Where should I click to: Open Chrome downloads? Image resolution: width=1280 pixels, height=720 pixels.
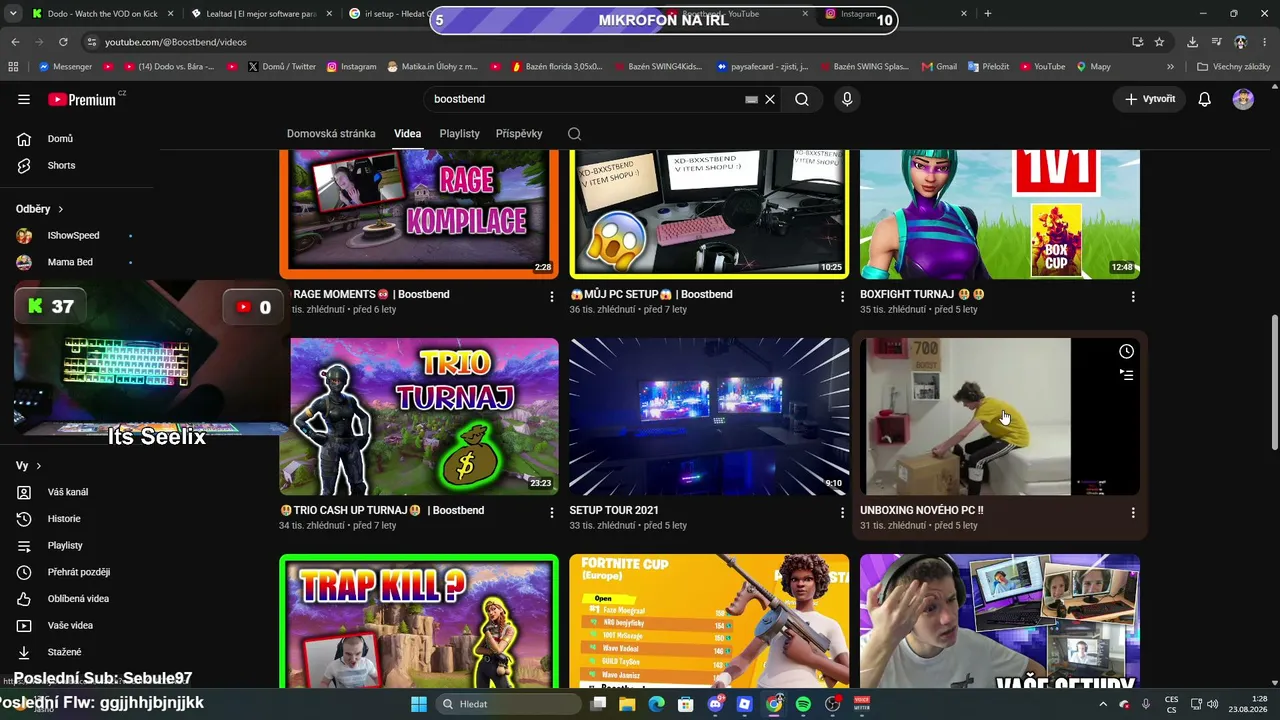[1192, 42]
